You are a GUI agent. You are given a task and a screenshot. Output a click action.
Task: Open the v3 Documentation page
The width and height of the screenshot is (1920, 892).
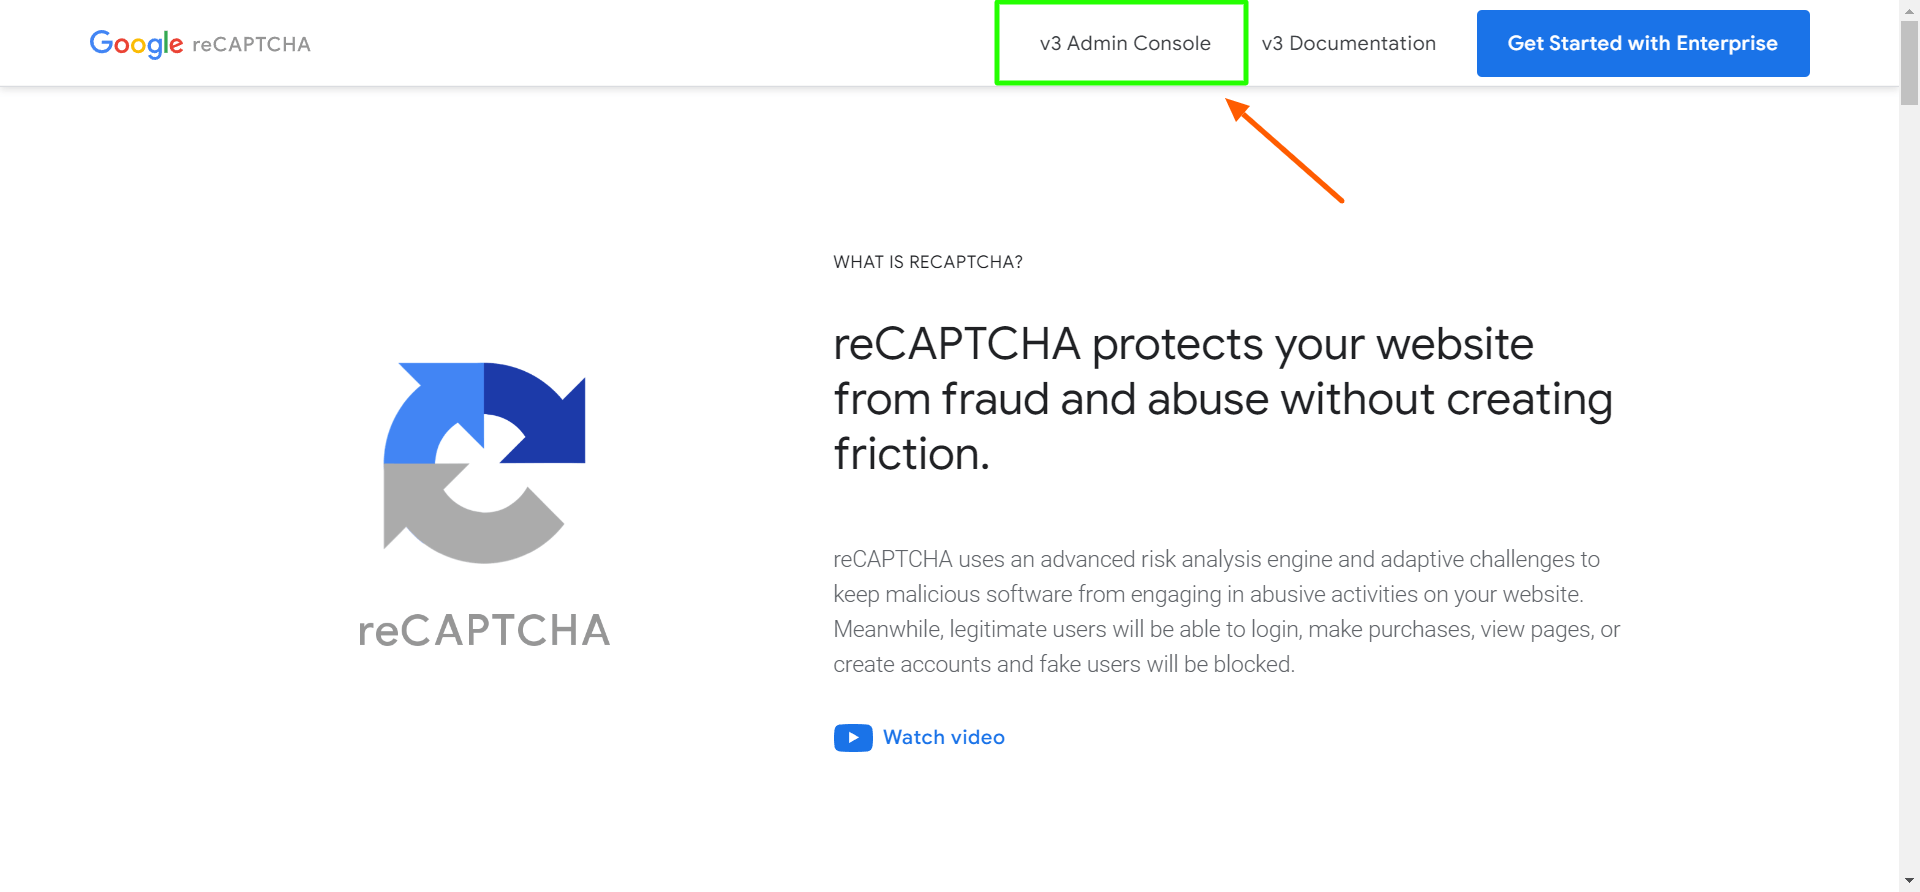pyautogui.click(x=1348, y=43)
